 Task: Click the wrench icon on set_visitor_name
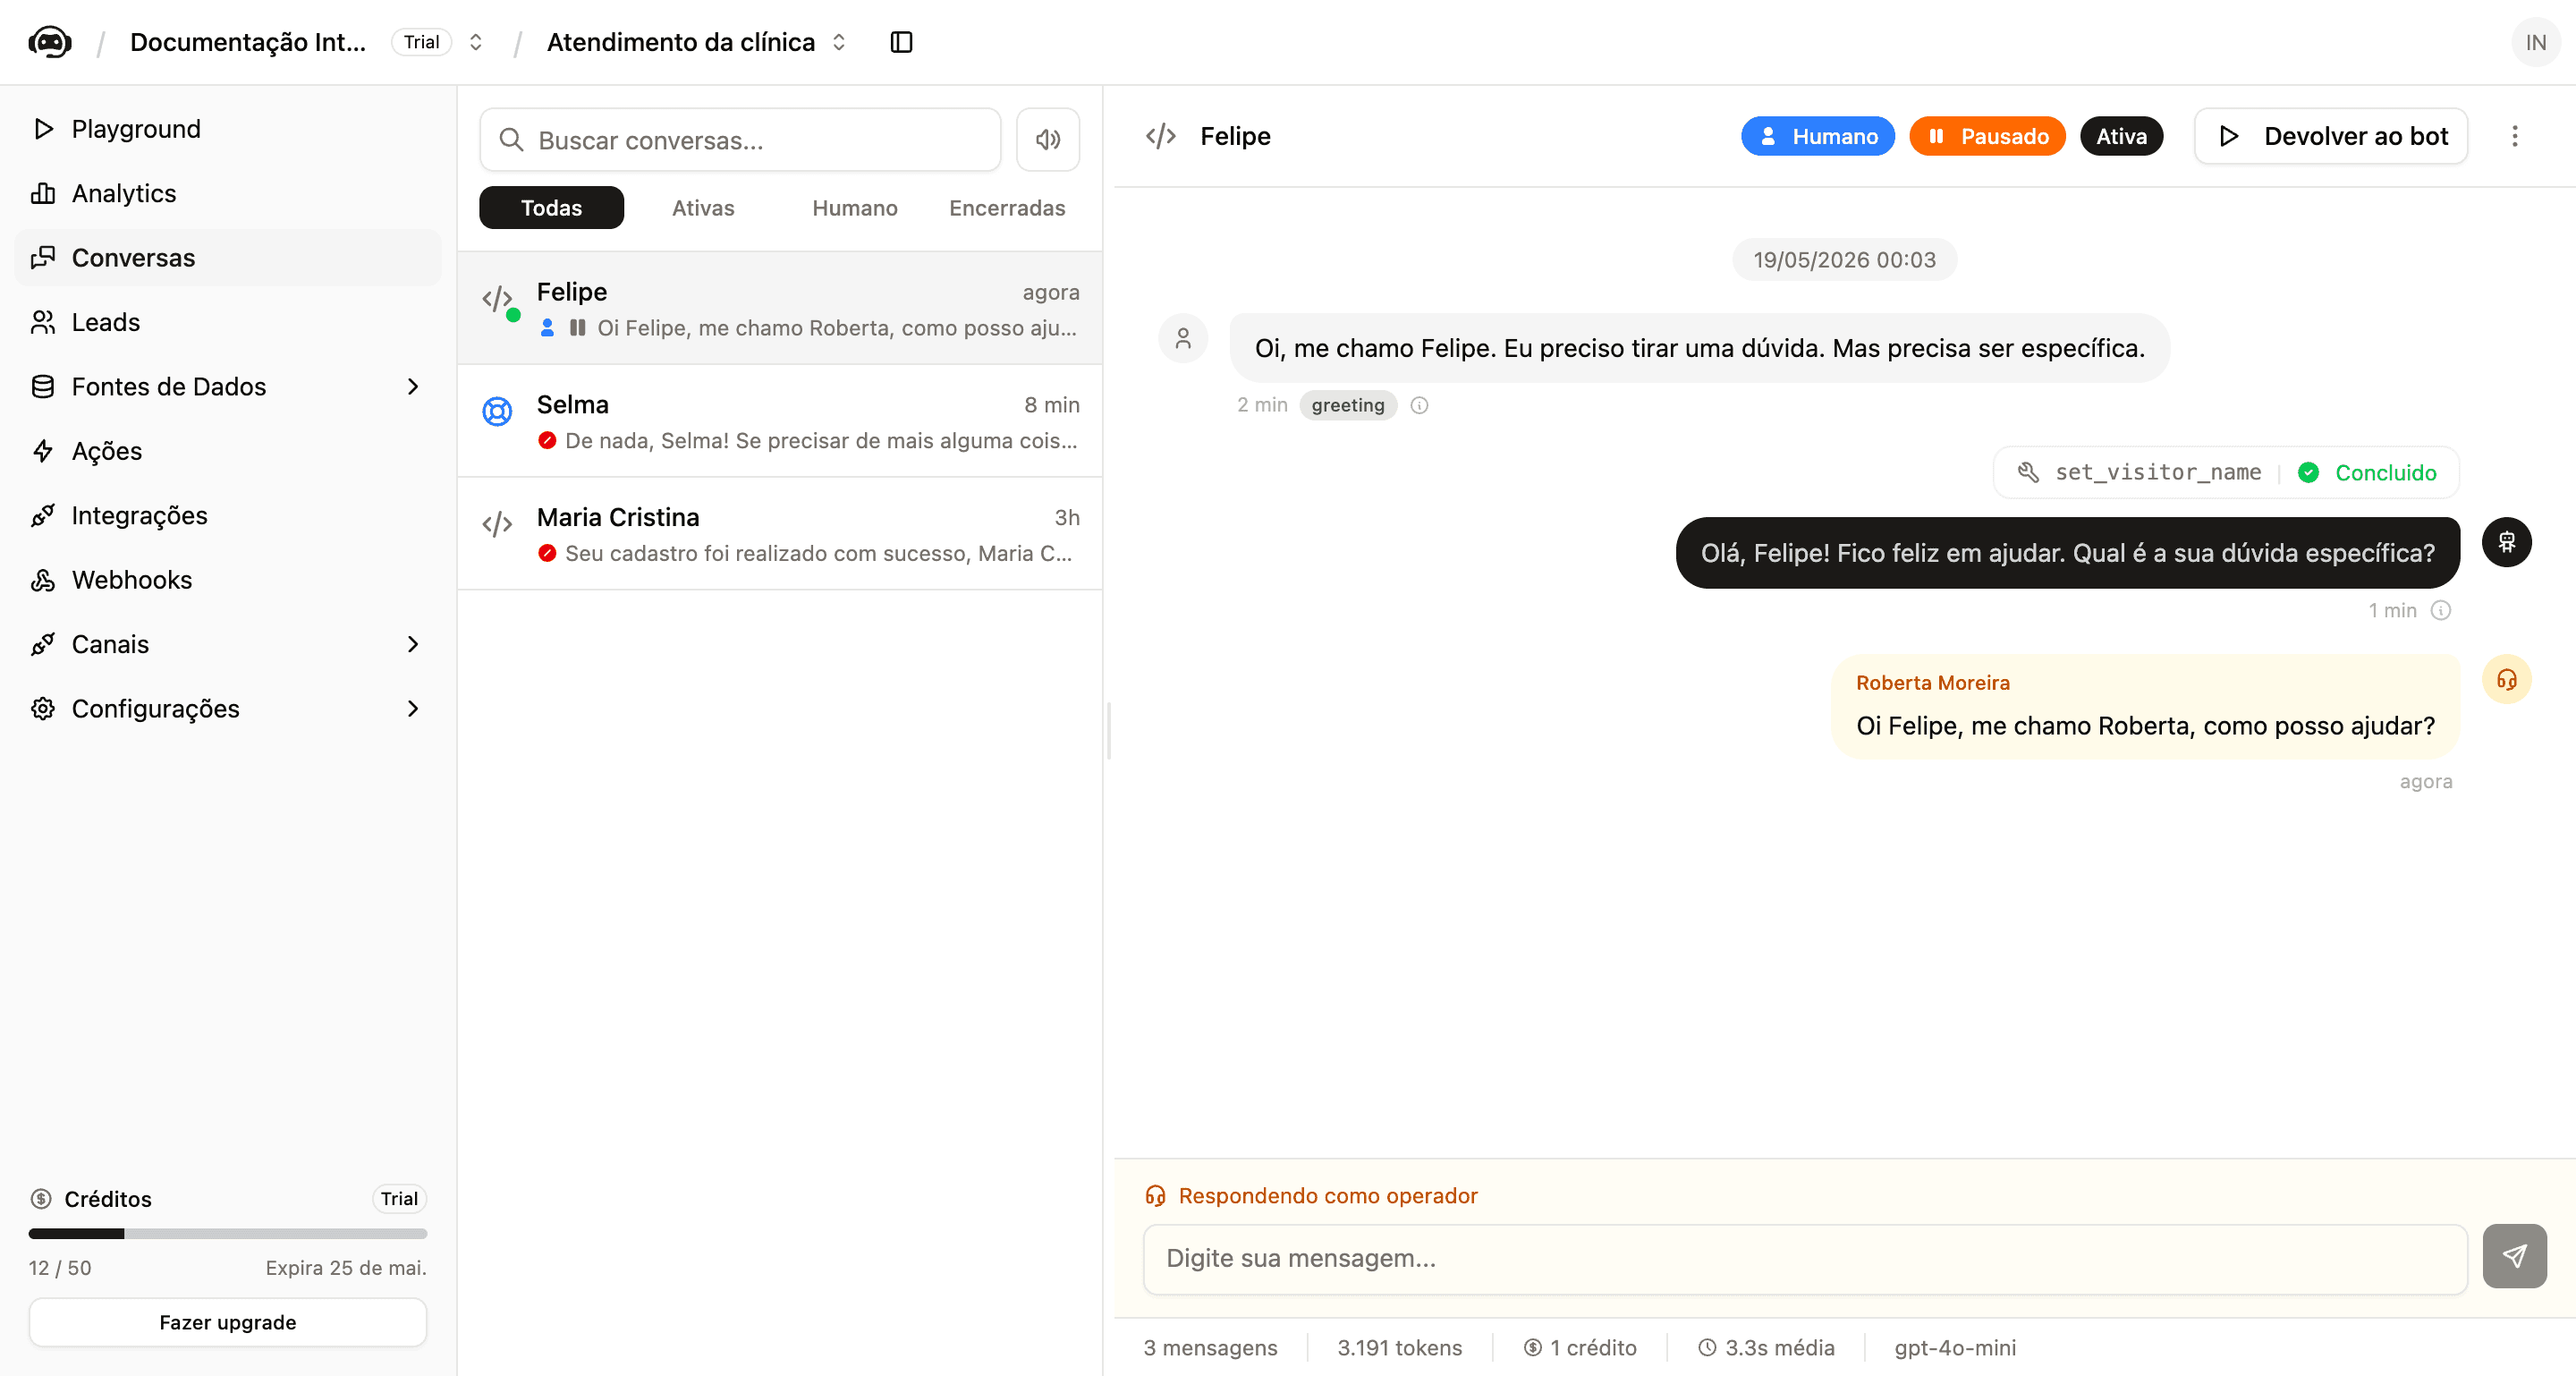tap(2027, 472)
